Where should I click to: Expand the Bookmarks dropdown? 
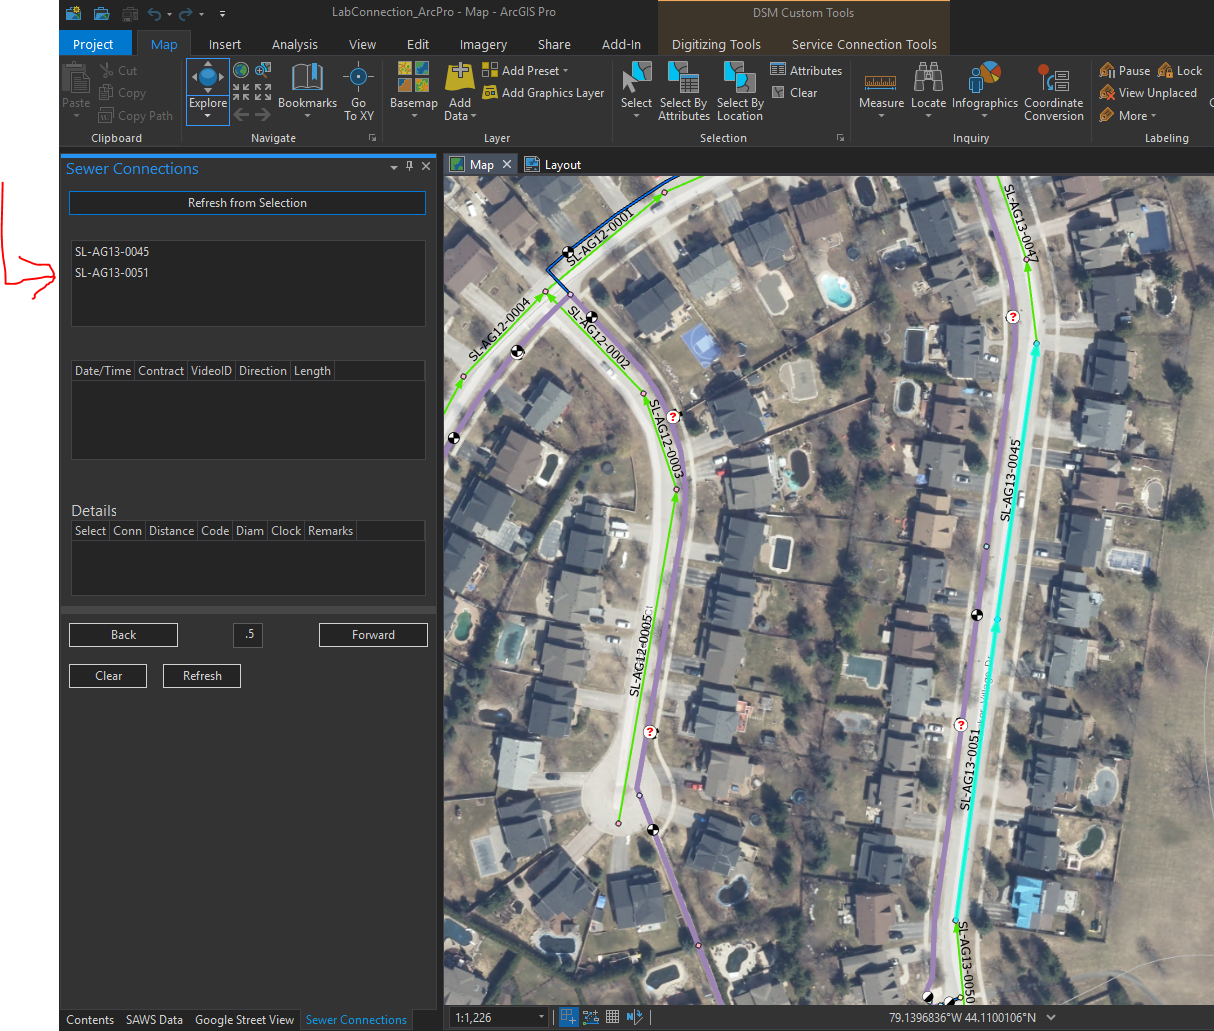tap(307, 116)
